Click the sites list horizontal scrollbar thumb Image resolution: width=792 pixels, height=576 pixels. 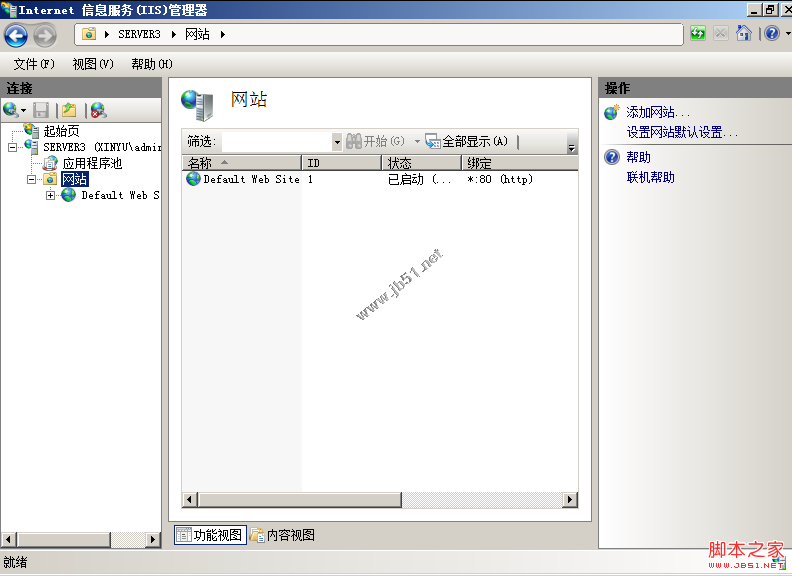pos(300,500)
